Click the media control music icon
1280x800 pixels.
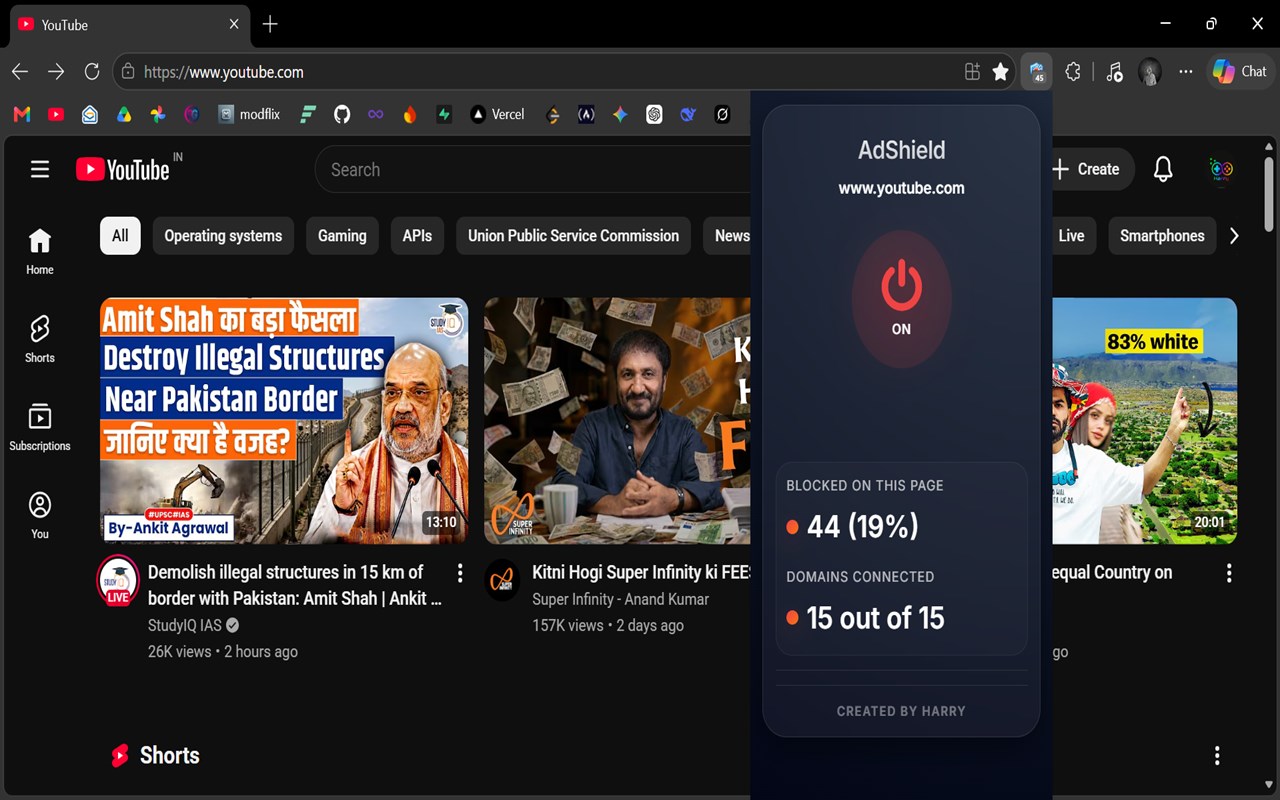tap(1114, 72)
